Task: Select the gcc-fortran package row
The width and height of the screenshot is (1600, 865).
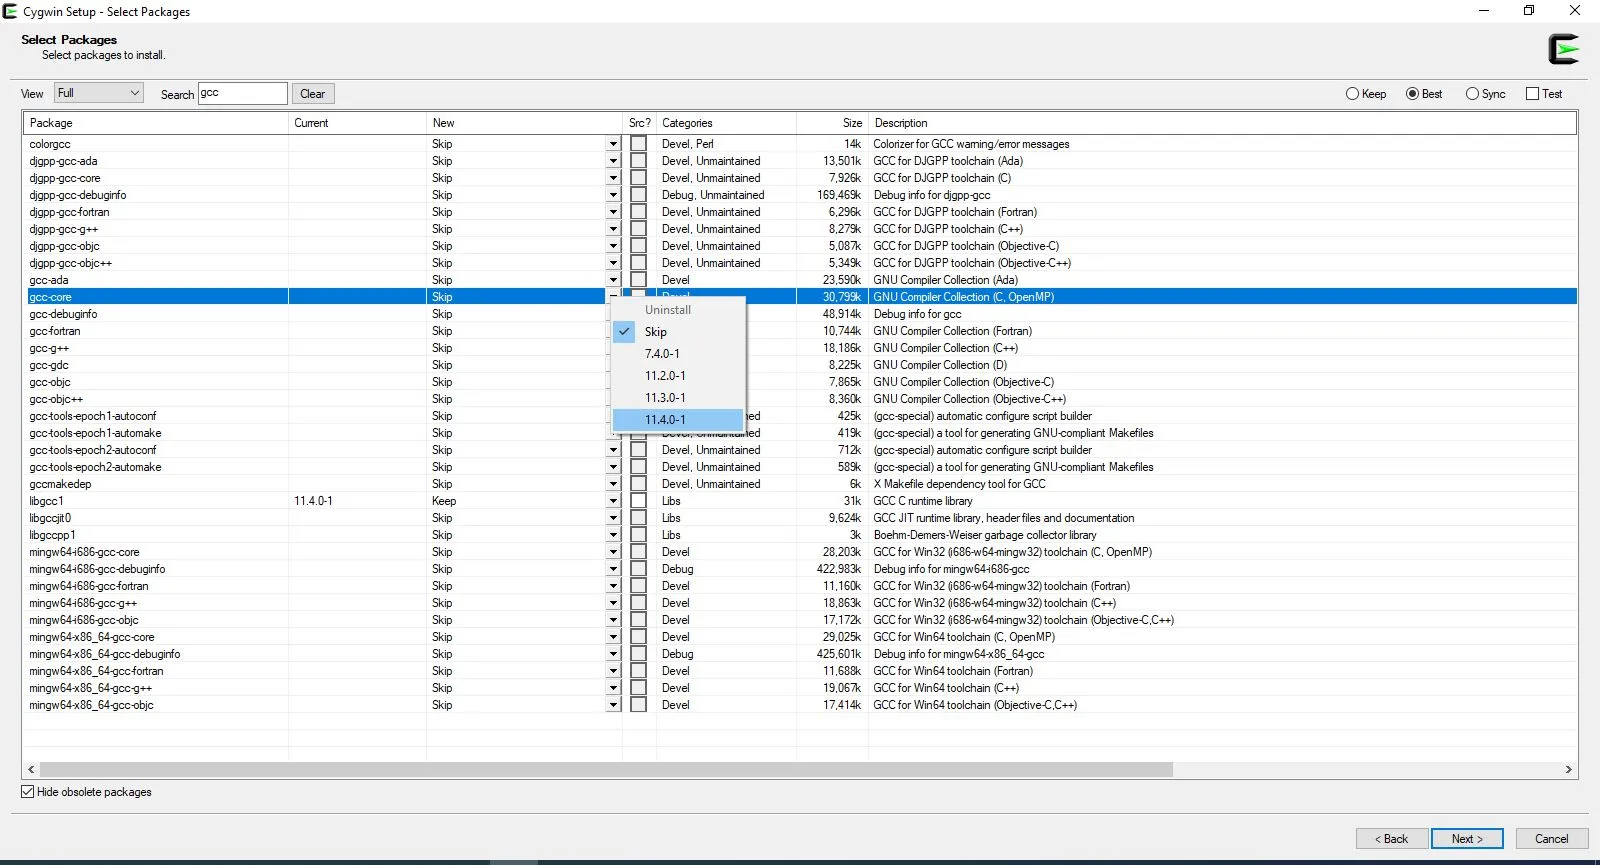Action: point(800,331)
